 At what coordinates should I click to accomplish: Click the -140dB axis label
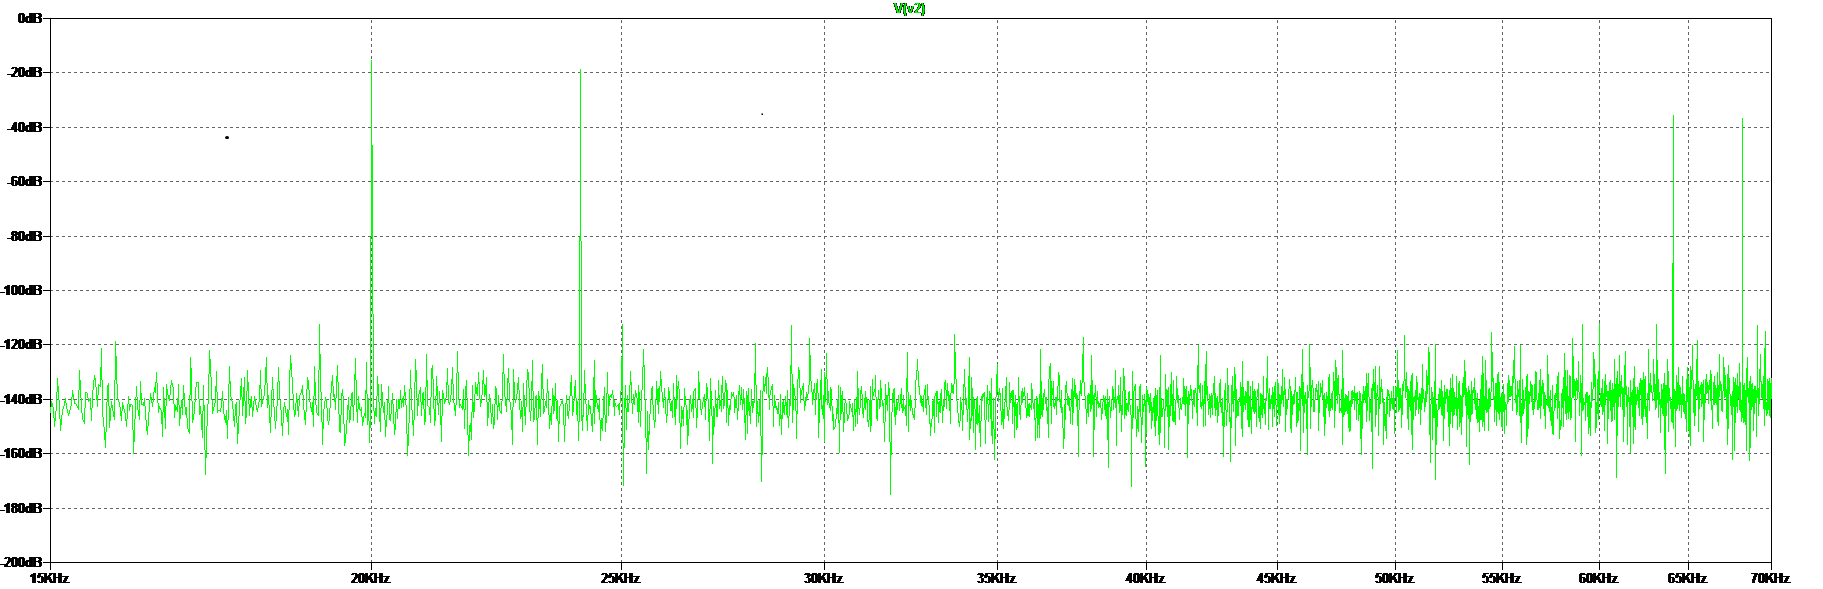click(x=22, y=399)
